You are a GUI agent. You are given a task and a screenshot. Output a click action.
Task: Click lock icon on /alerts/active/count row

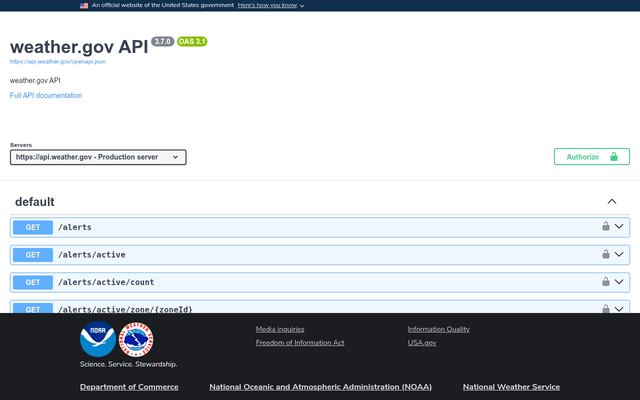pos(606,281)
